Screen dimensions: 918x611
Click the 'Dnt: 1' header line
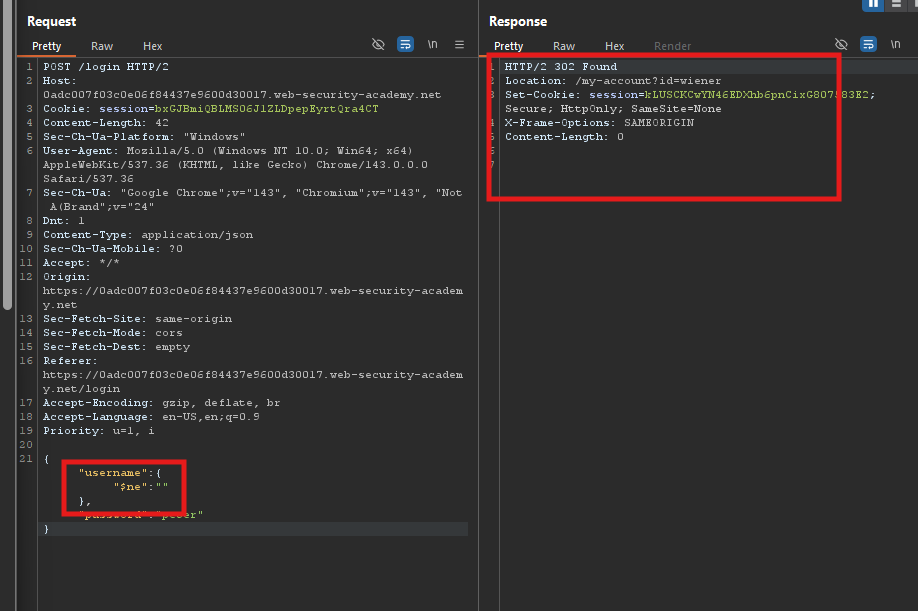click(x=64, y=221)
